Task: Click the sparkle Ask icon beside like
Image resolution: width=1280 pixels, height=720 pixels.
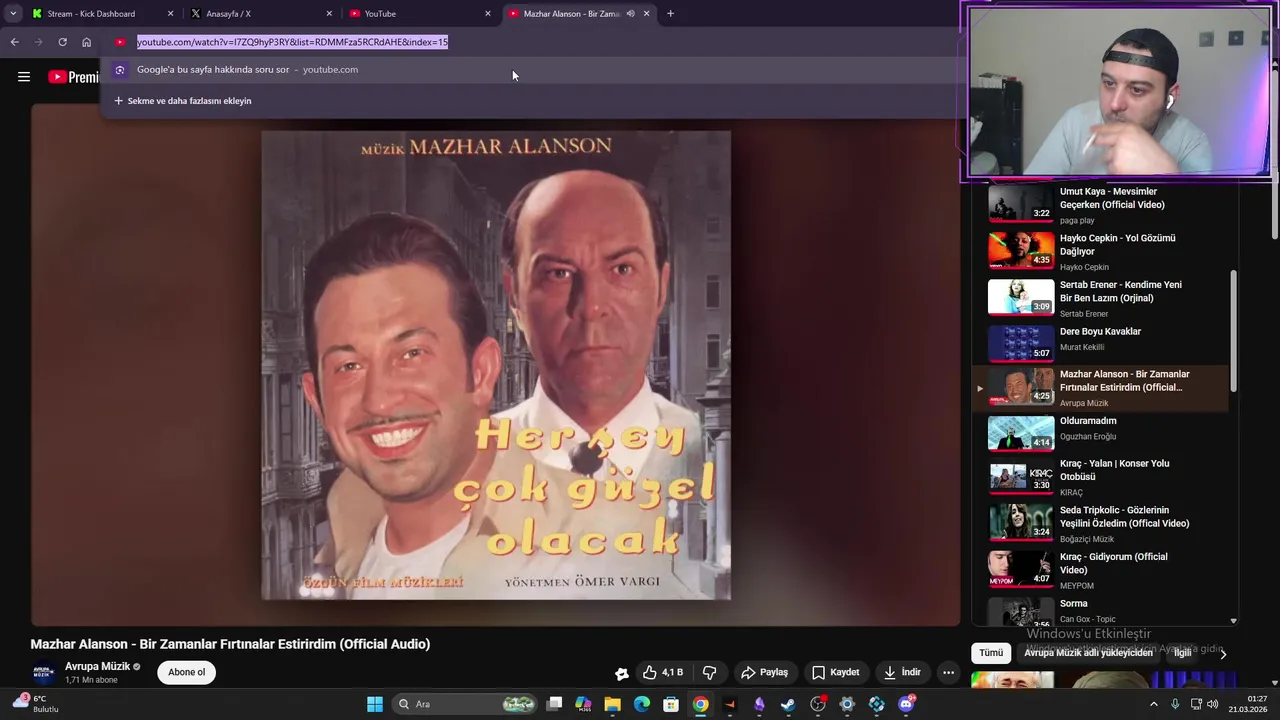Action: (x=621, y=673)
